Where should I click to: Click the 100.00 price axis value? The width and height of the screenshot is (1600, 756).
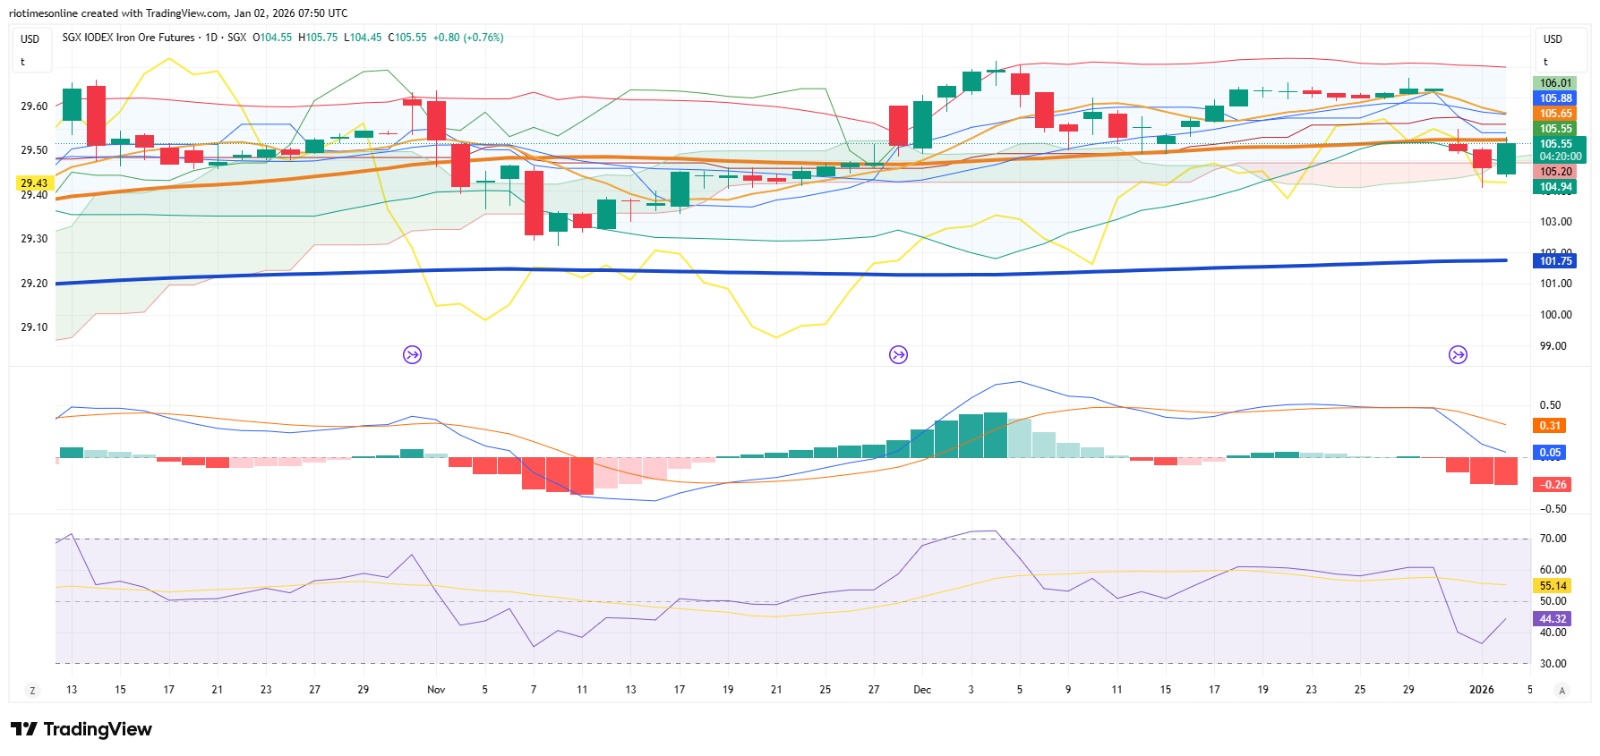(1555, 315)
